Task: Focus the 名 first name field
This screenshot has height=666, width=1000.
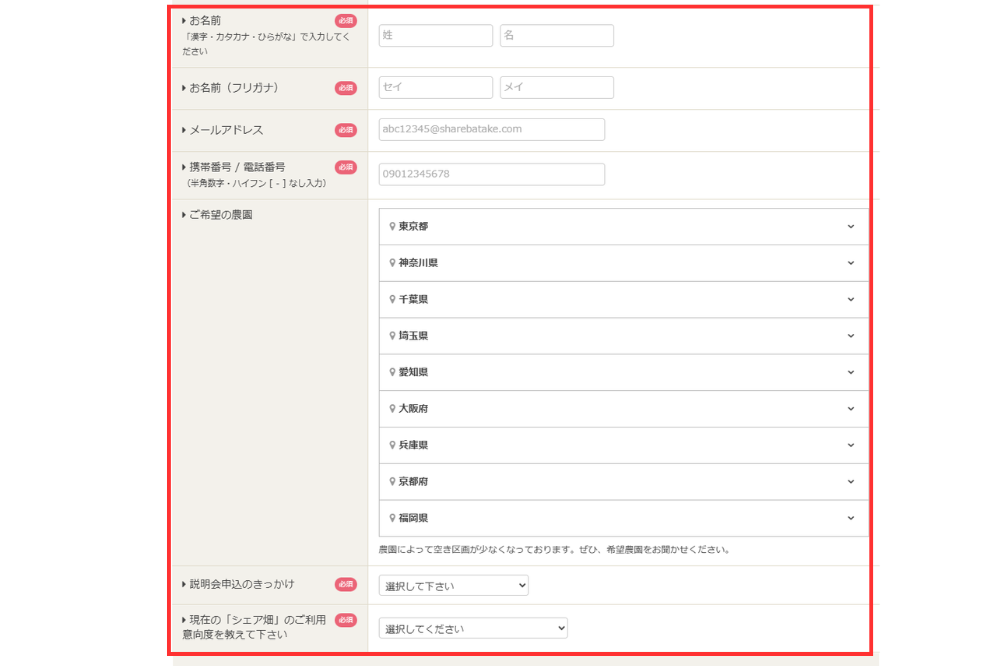Action: pos(557,36)
